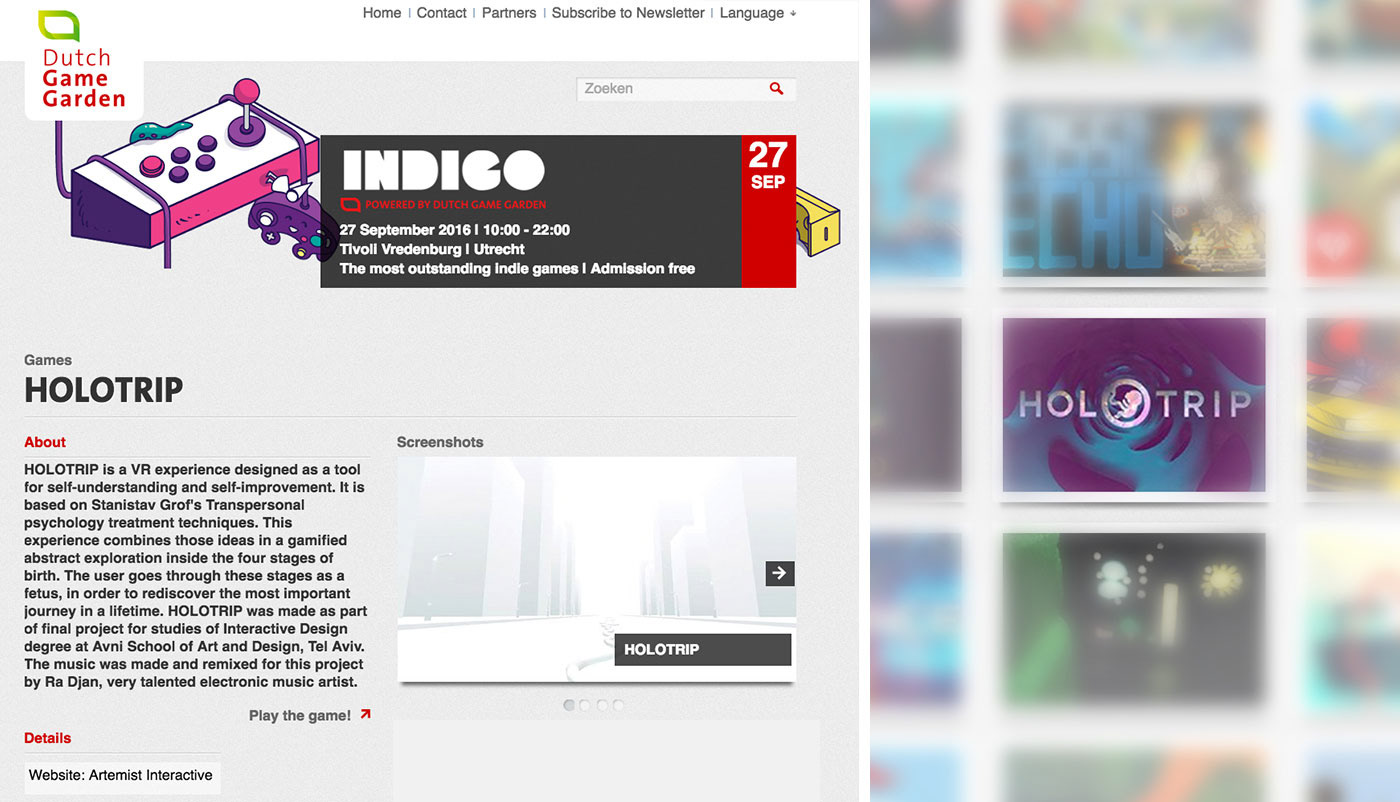1400x802 pixels.
Task: Open the Partners menu item
Action: coord(509,13)
